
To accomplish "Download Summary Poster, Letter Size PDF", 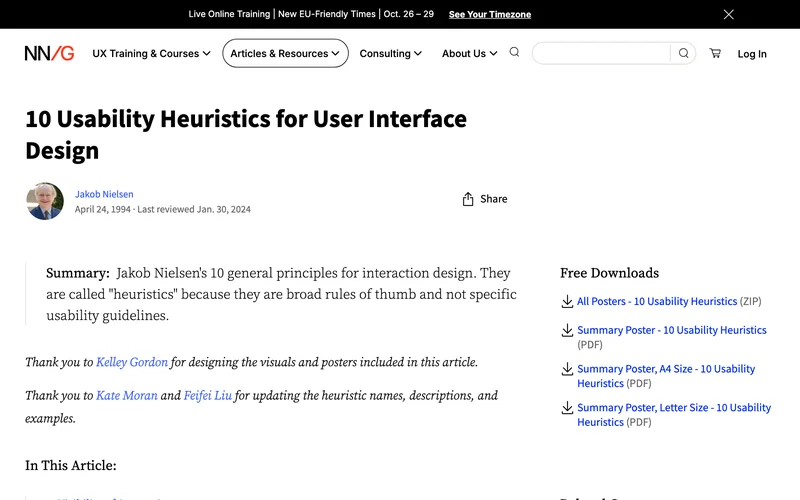I will tap(674, 415).
